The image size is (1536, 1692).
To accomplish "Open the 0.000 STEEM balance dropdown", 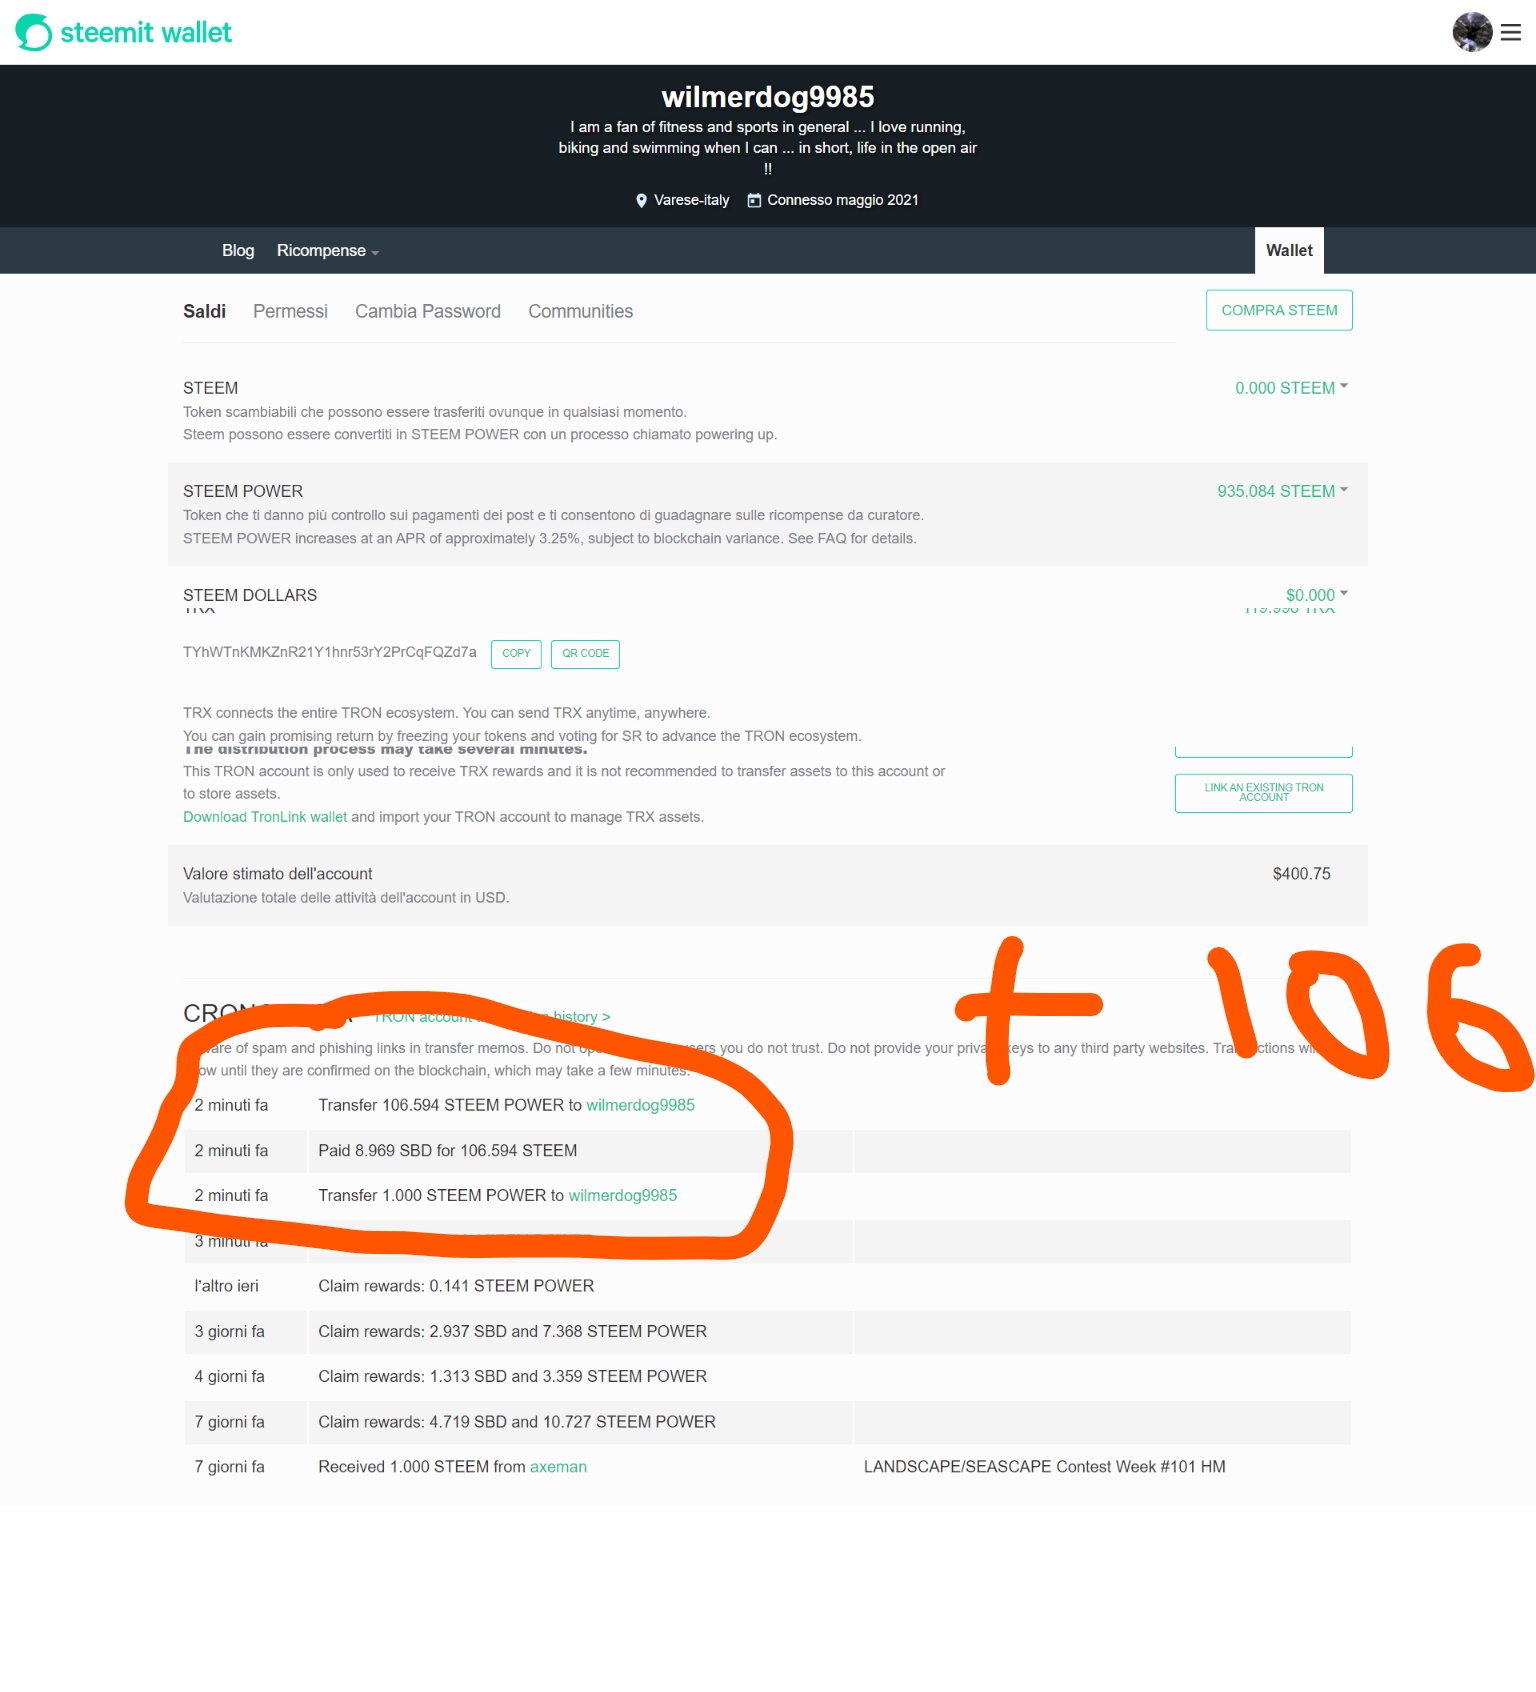I will click(1291, 388).
